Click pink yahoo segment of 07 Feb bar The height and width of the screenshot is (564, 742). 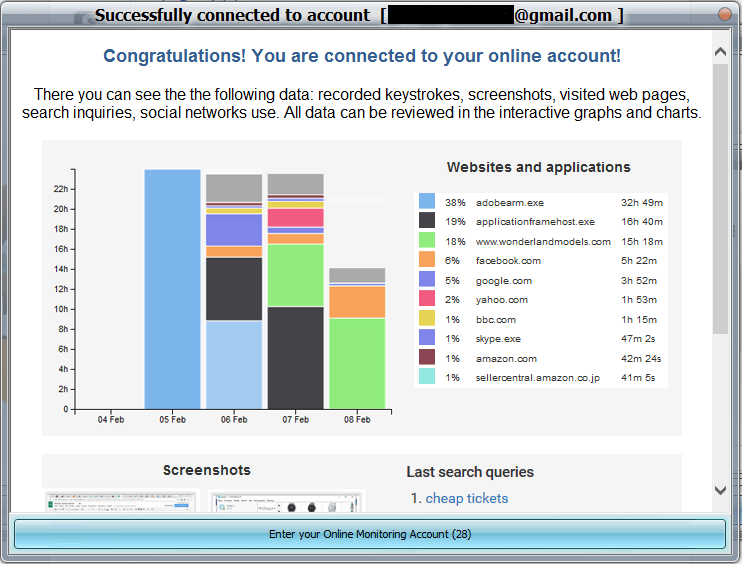[295, 218]
